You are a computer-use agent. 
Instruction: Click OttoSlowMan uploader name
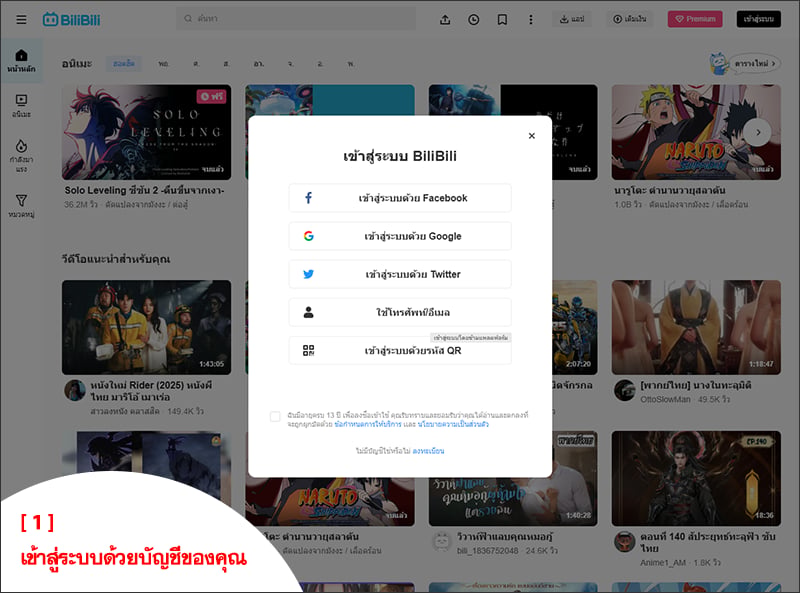(x=665, y=399)
